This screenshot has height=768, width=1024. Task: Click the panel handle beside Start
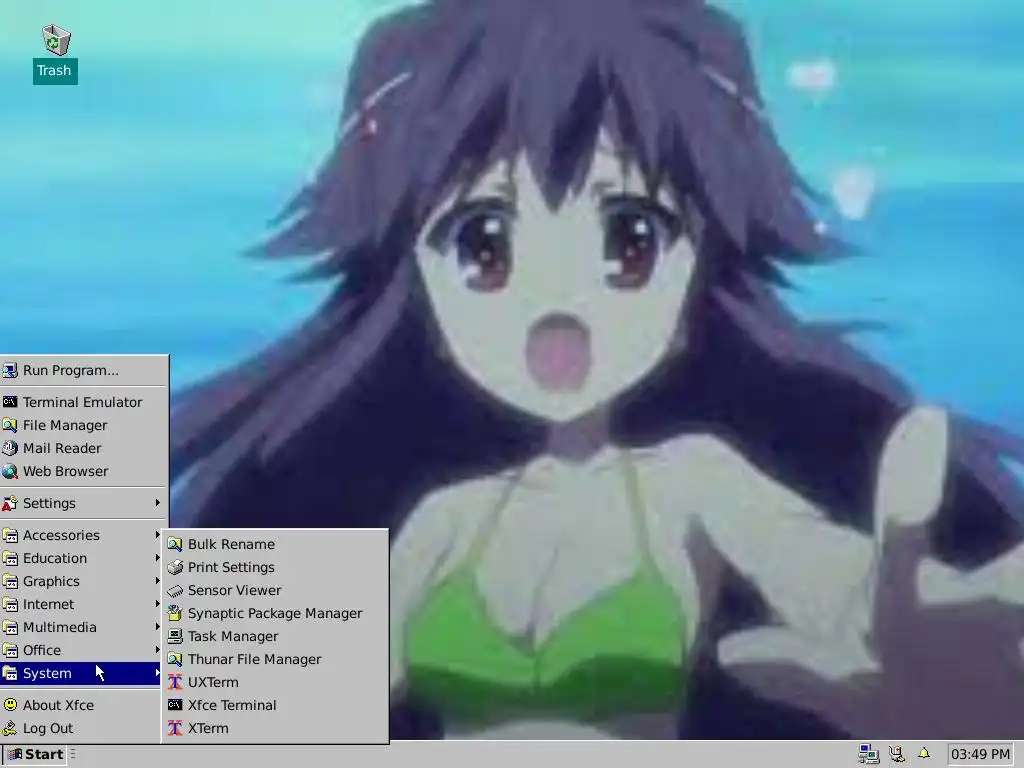[72, 754]
